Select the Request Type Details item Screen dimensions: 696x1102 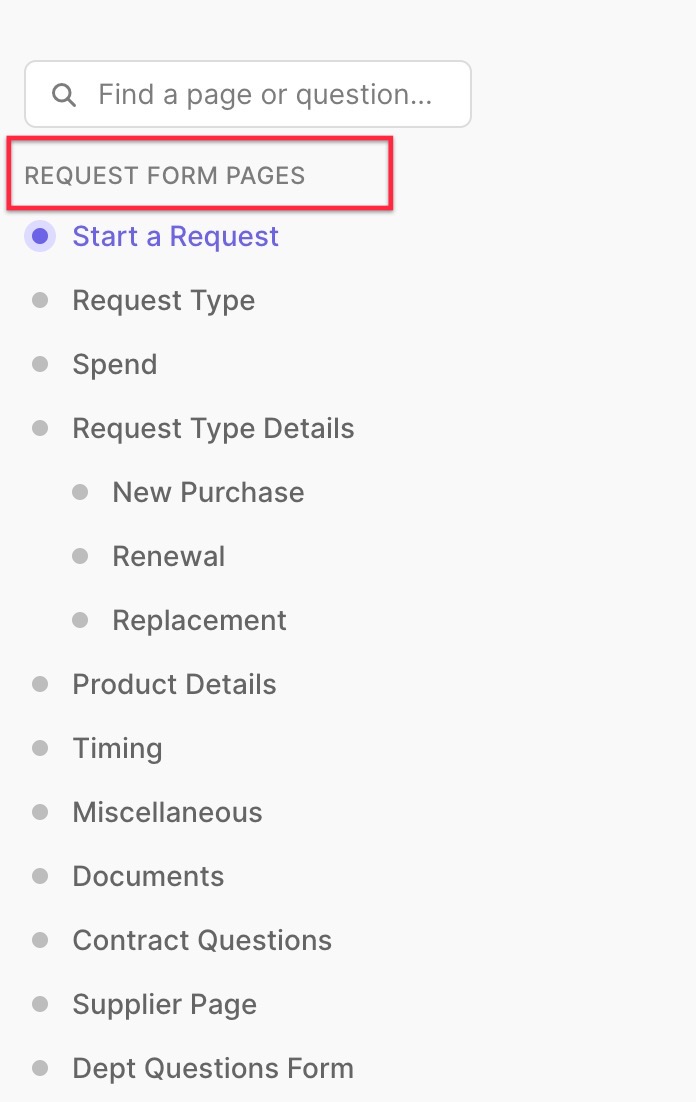213,429
